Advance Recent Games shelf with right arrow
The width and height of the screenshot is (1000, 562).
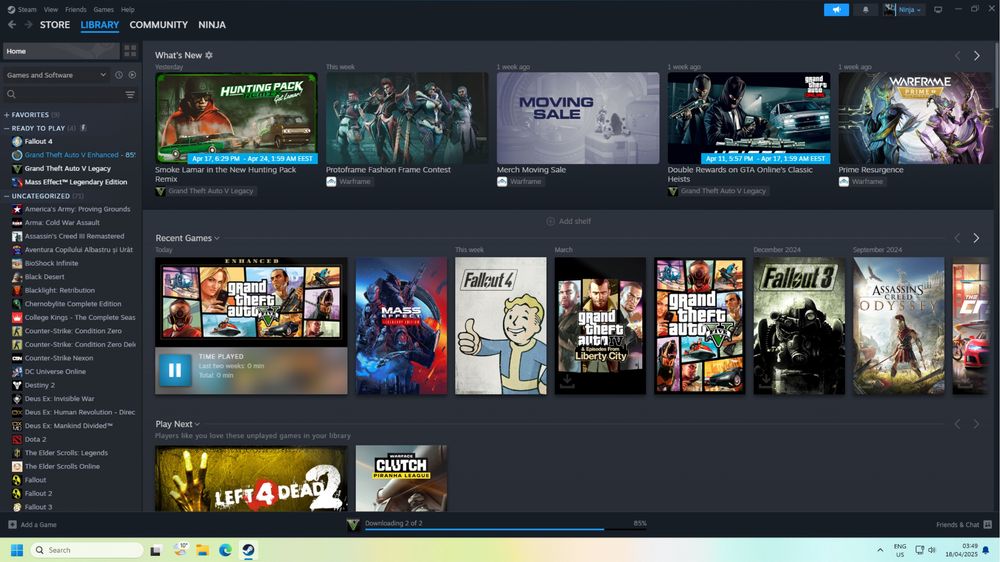(976, 238)
